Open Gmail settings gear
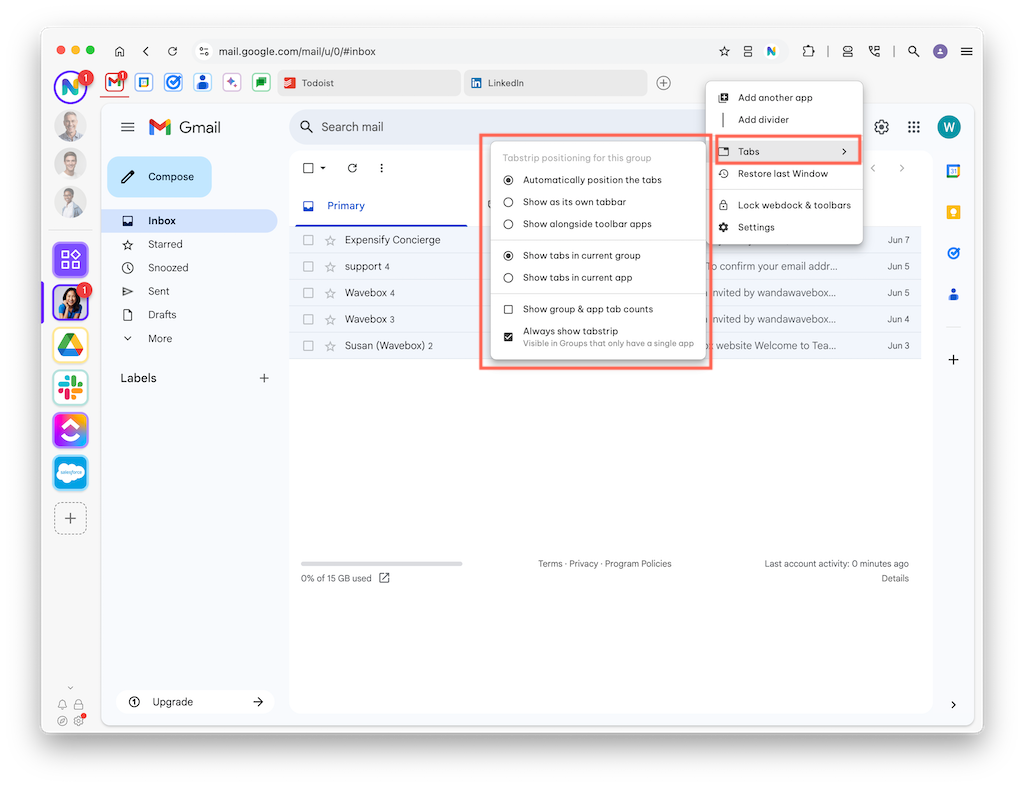Image resolution: width=1024 pixels, height=787 pixels. pos(882,127)
